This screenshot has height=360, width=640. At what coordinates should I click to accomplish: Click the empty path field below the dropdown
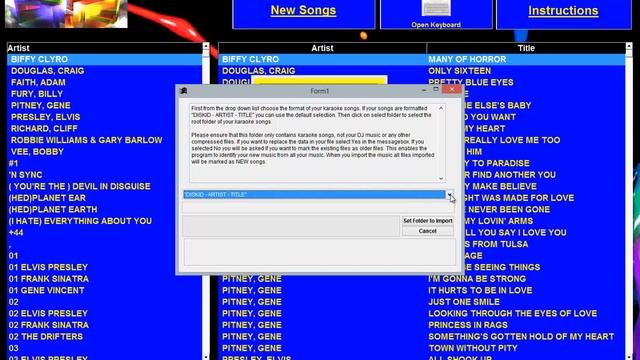pos(318,208)
